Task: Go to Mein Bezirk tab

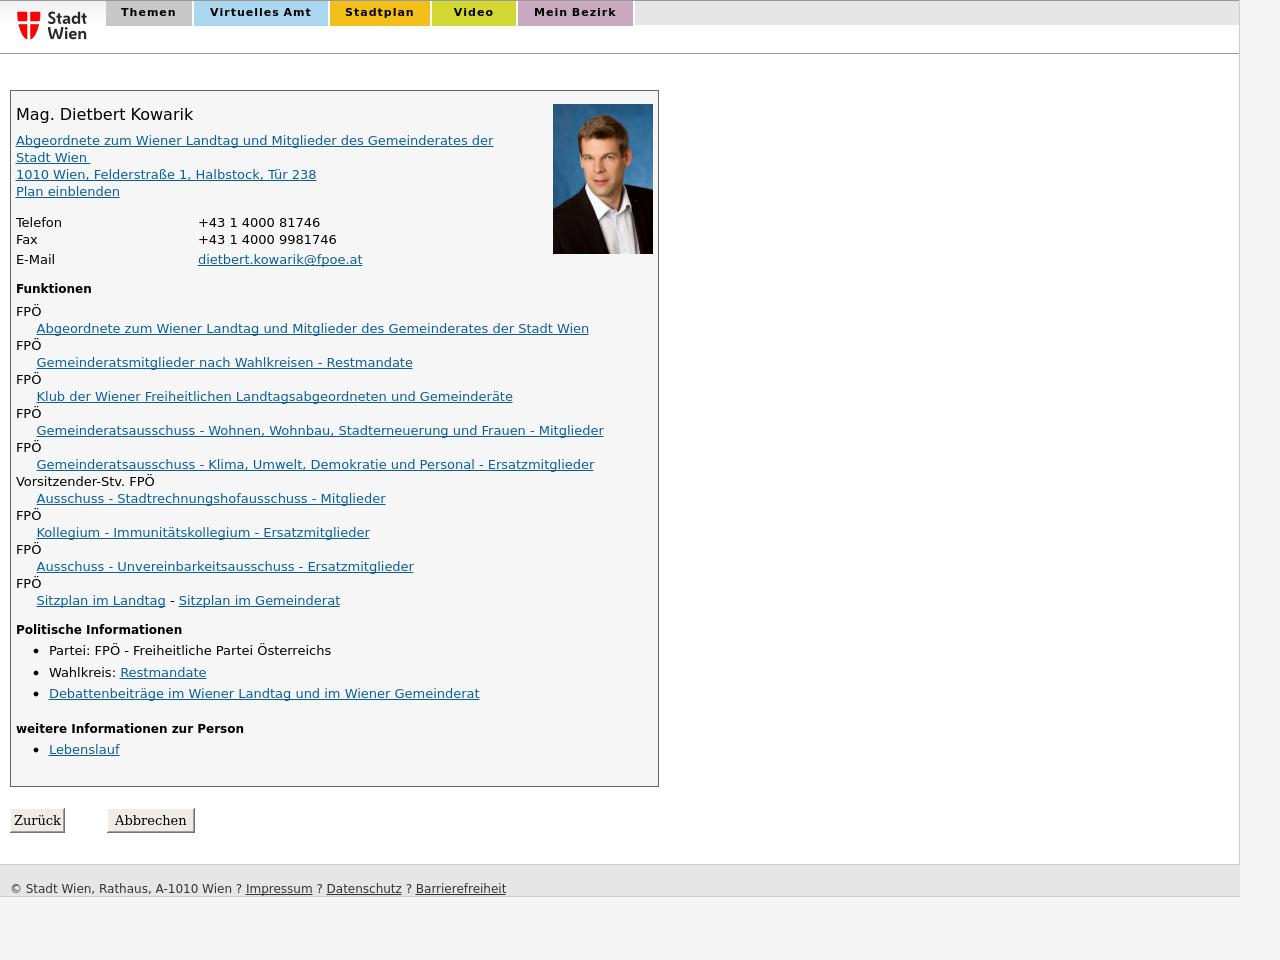Action: 574,13
